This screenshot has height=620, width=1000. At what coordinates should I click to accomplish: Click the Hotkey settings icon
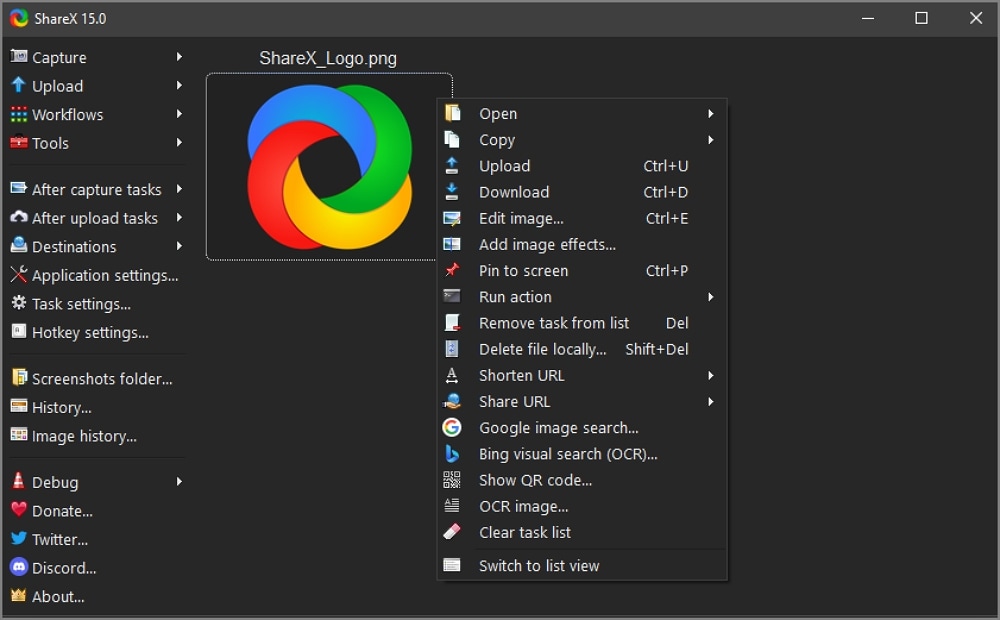[x=18, y=332]
